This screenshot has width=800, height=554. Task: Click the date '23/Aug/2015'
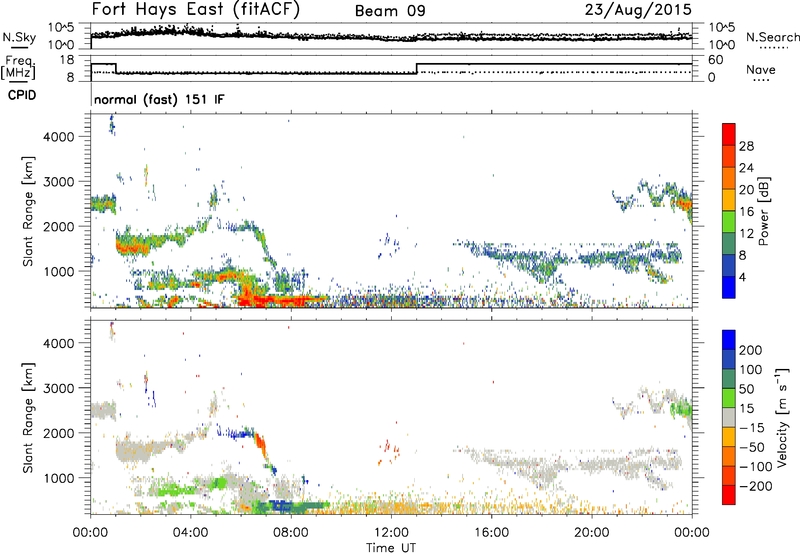(x=638, y=10)
